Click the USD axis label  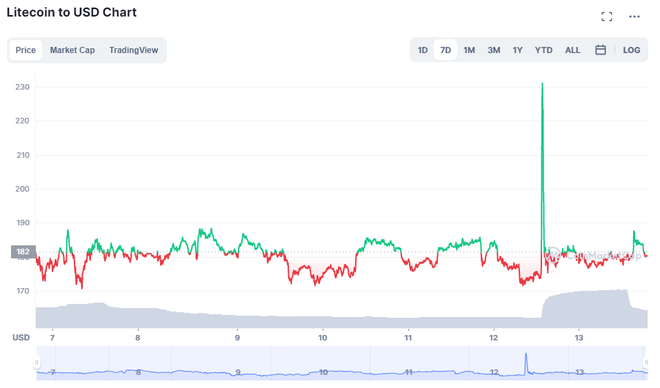click(21, 338)
